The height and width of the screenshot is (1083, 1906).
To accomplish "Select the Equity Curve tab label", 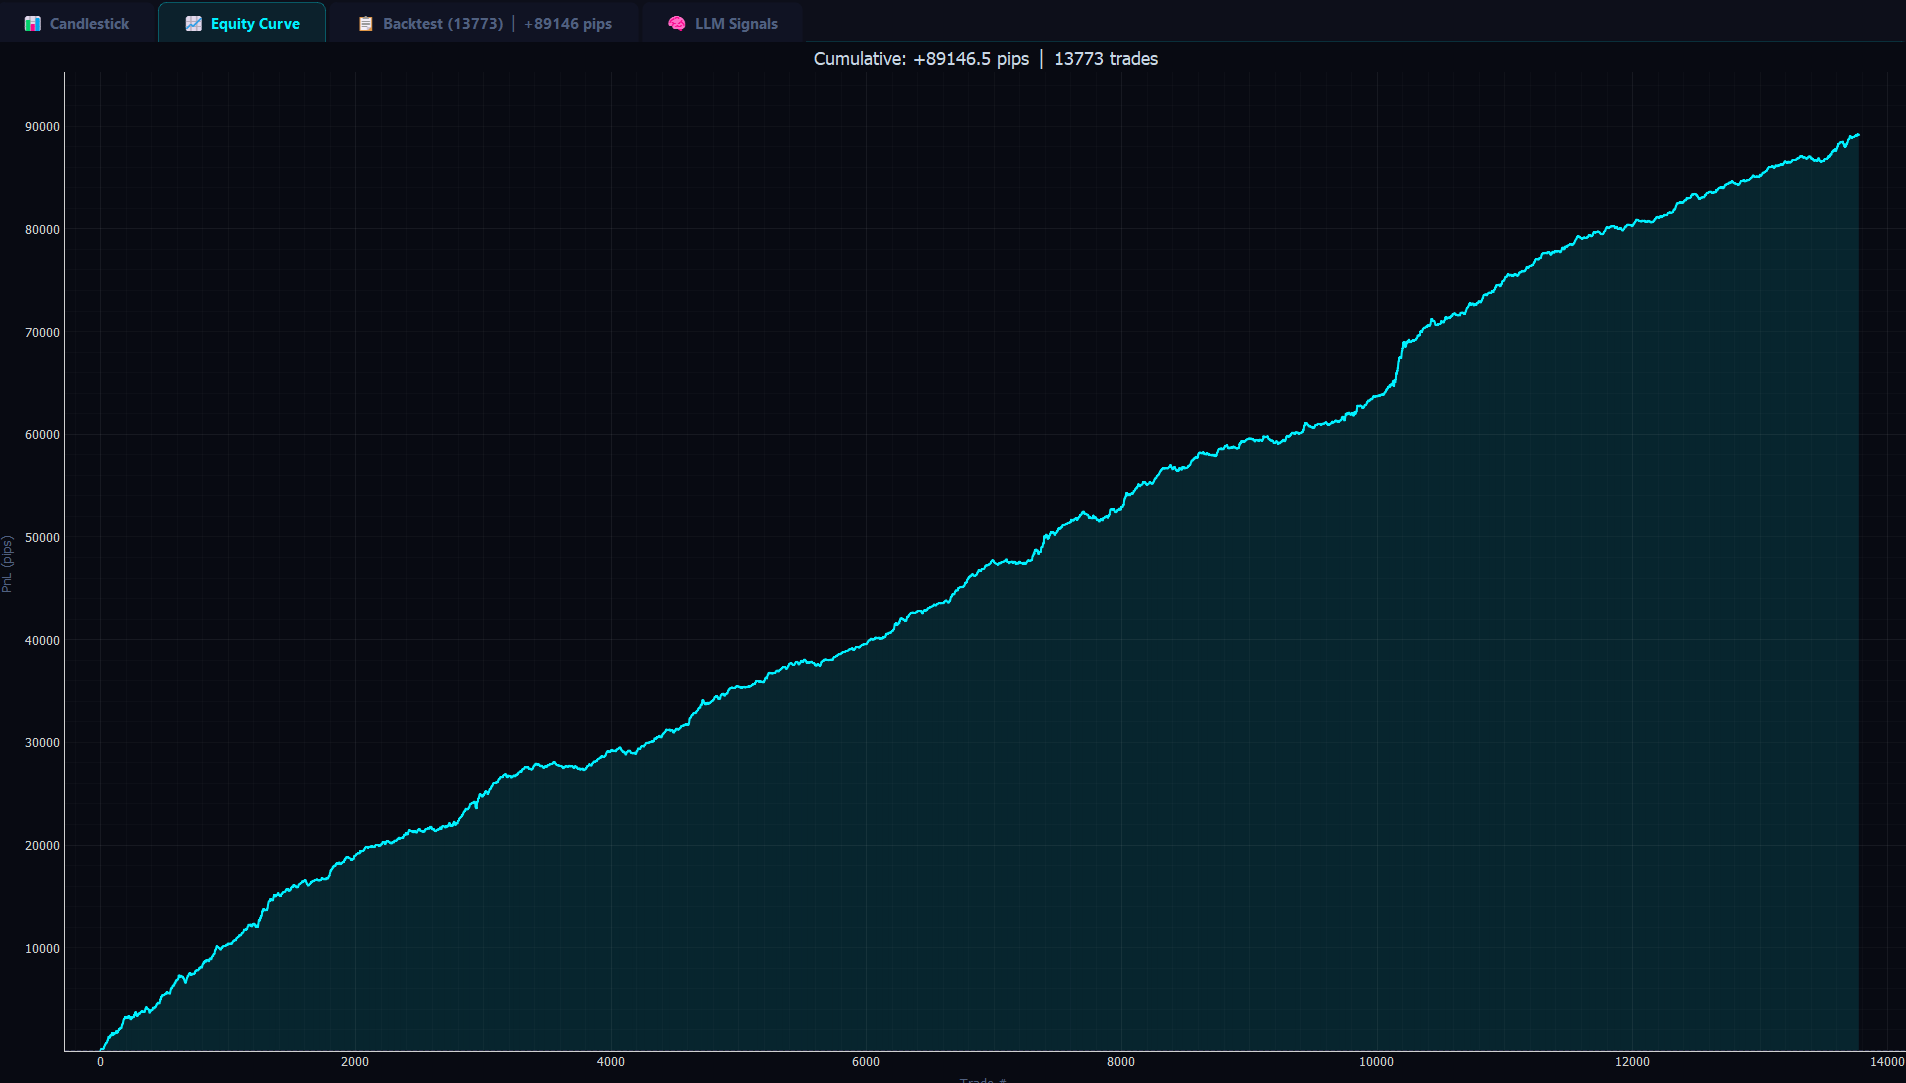I will (x=255, y=24).
